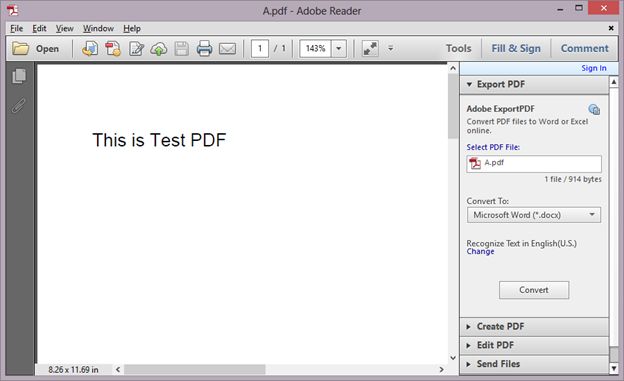This screenshot has width=624, height=381.
Task: Click the right pane scroll up arrow
Action: pyautogui.click(x=614, y=82)
